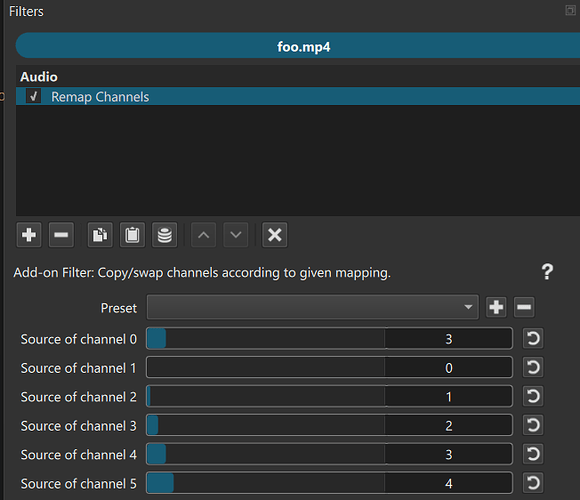Click the Source of channel 5 label
The width and height of the screenshot is (580, 500).
[79, 483]
